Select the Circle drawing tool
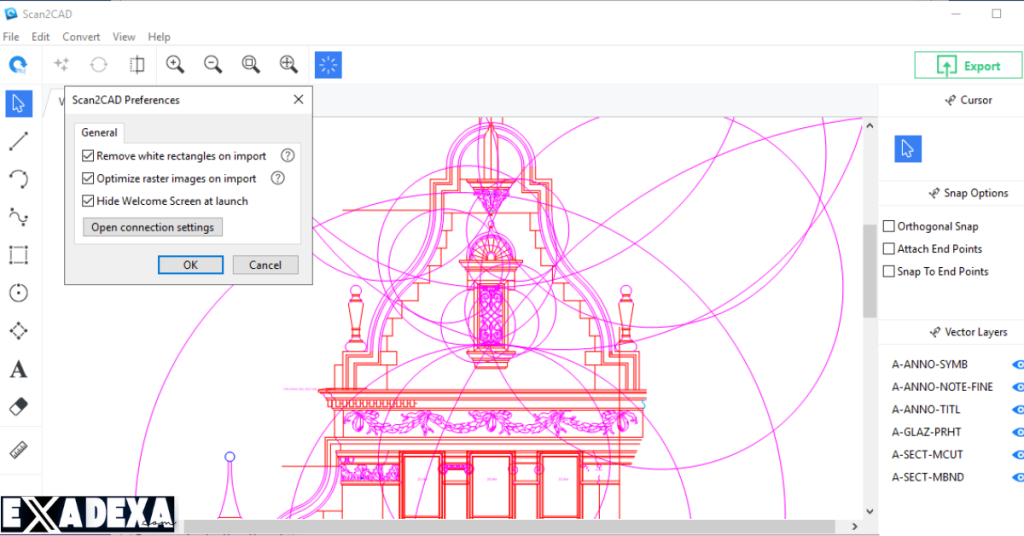Viewport: 1024px width, 536px height. pos(19,292)
